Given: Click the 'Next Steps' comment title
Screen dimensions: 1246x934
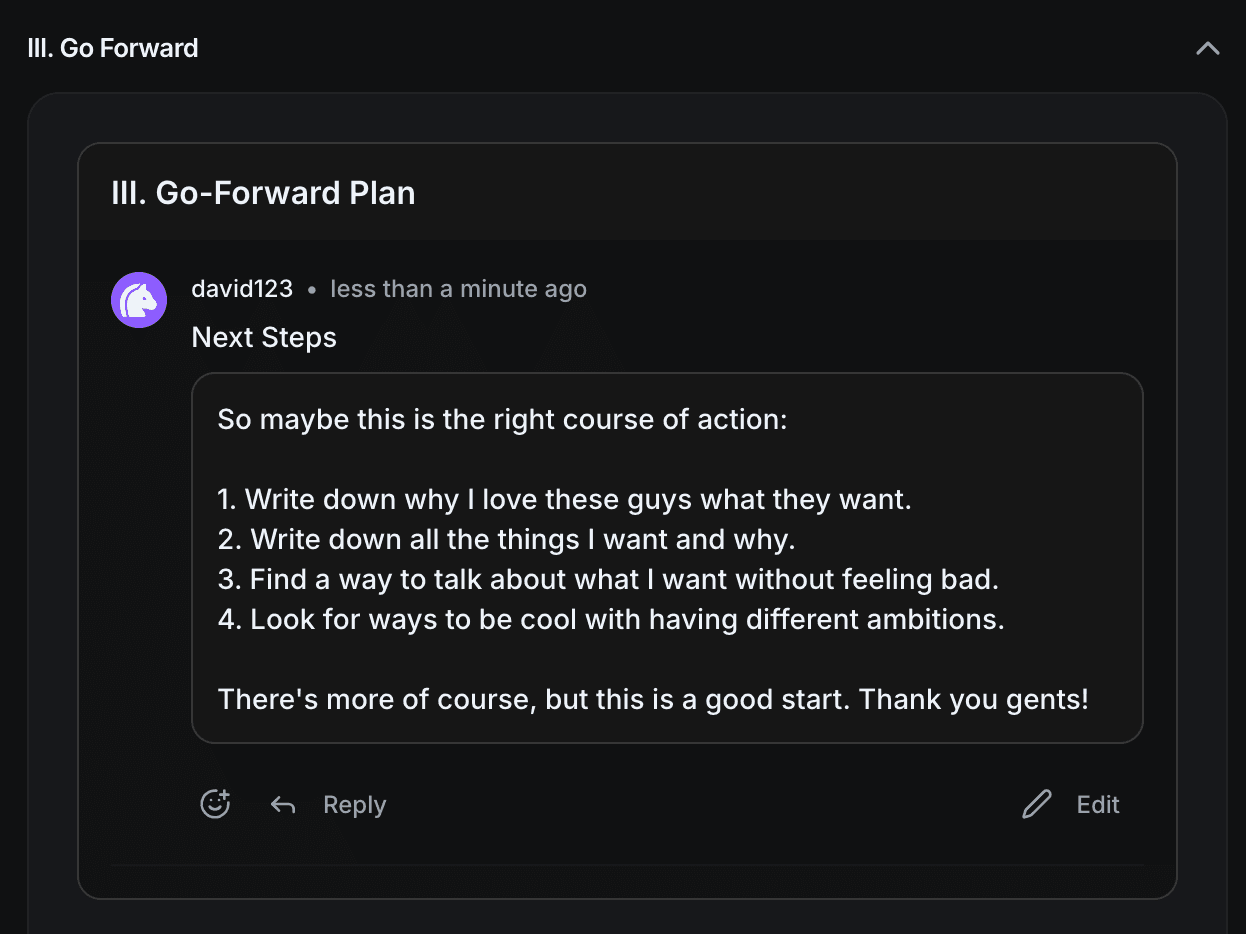Looking at the screenshot, I should (x=263, y=337).
